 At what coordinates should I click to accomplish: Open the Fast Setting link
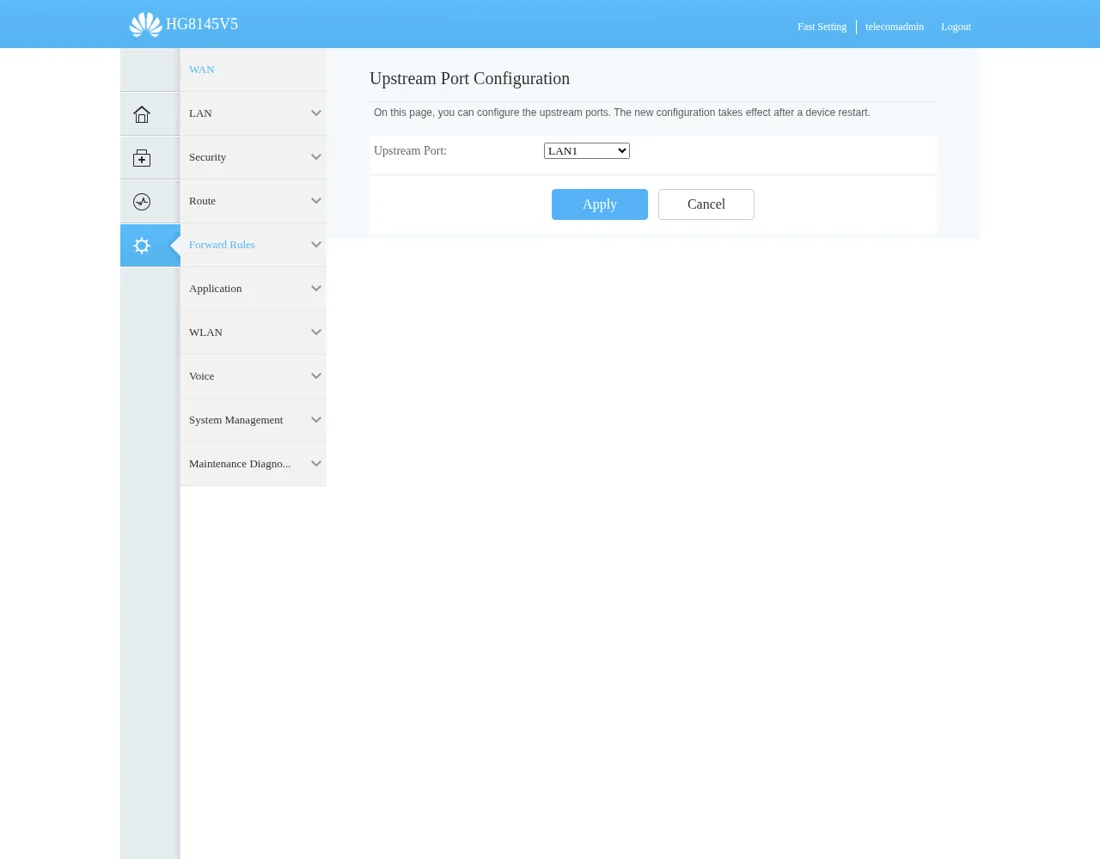[x=821, y=27]
